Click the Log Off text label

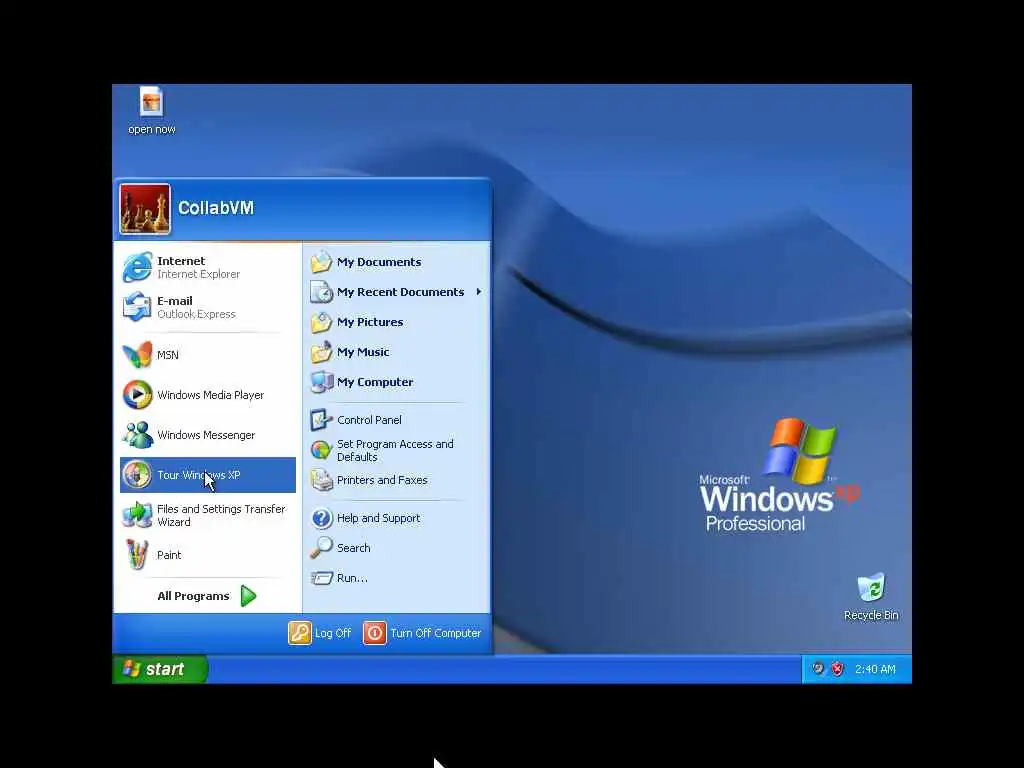coord(332,633)
